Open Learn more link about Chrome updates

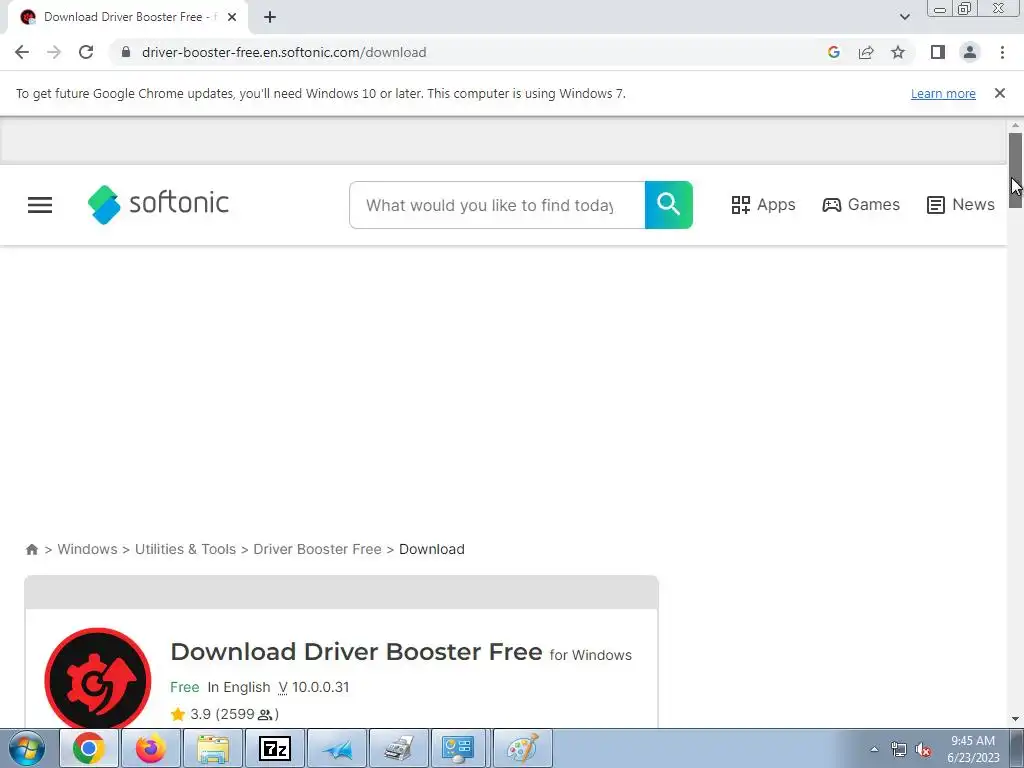pyautogui.click(x=943, y=93)
